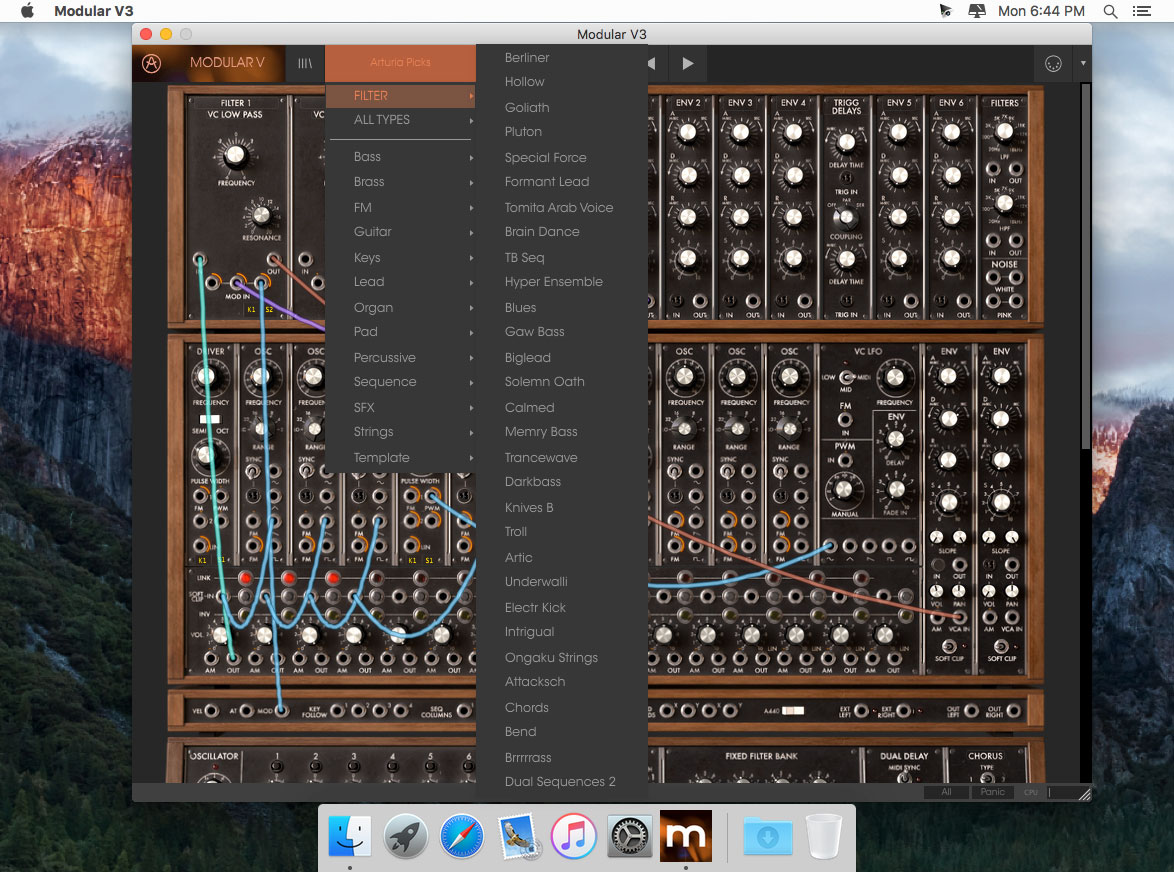Image resolution: width=1174 pixels, height=872 pixels.
Task: Open the toolbar dropdown arrow at far right
Action: pyautogui.click(x=1083, y=64)
